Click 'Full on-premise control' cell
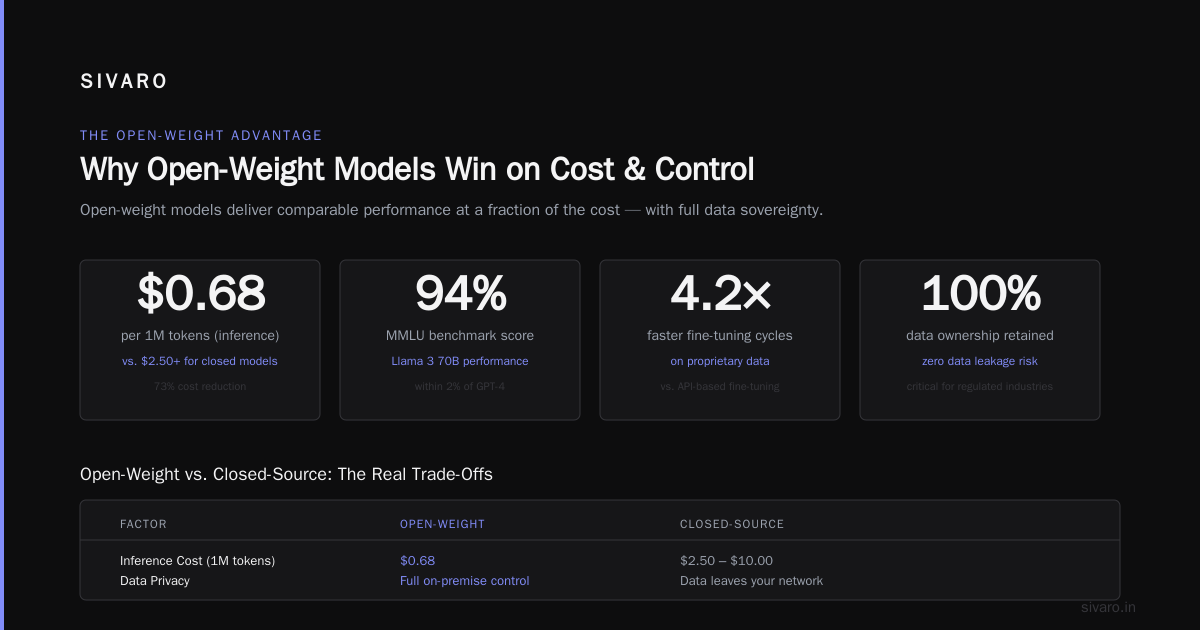This screenshot has height=630, width=1200. tap(465, 581)
